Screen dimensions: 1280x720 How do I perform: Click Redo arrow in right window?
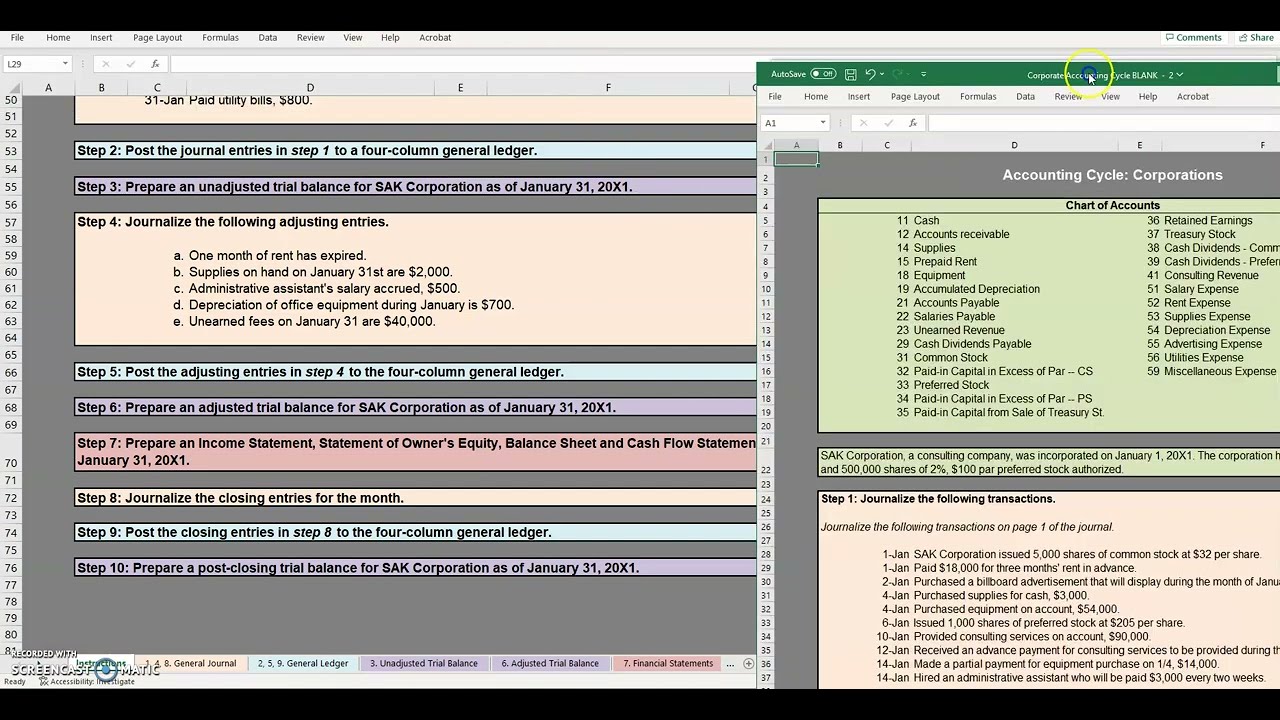(898, 74)
